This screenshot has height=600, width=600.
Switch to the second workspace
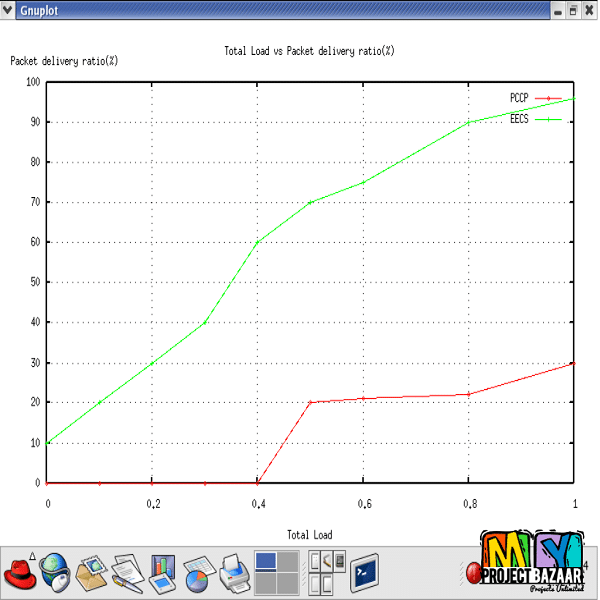pyautogui.click(x=288, y=562)
